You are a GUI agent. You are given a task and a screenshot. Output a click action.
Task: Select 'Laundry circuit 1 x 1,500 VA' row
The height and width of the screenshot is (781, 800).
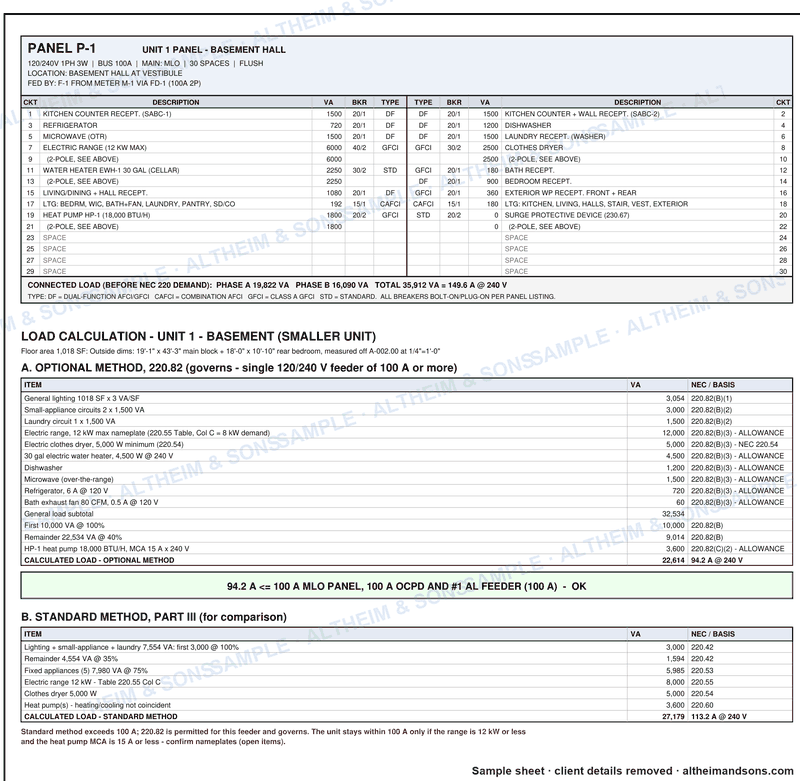(x=407, y=421)
